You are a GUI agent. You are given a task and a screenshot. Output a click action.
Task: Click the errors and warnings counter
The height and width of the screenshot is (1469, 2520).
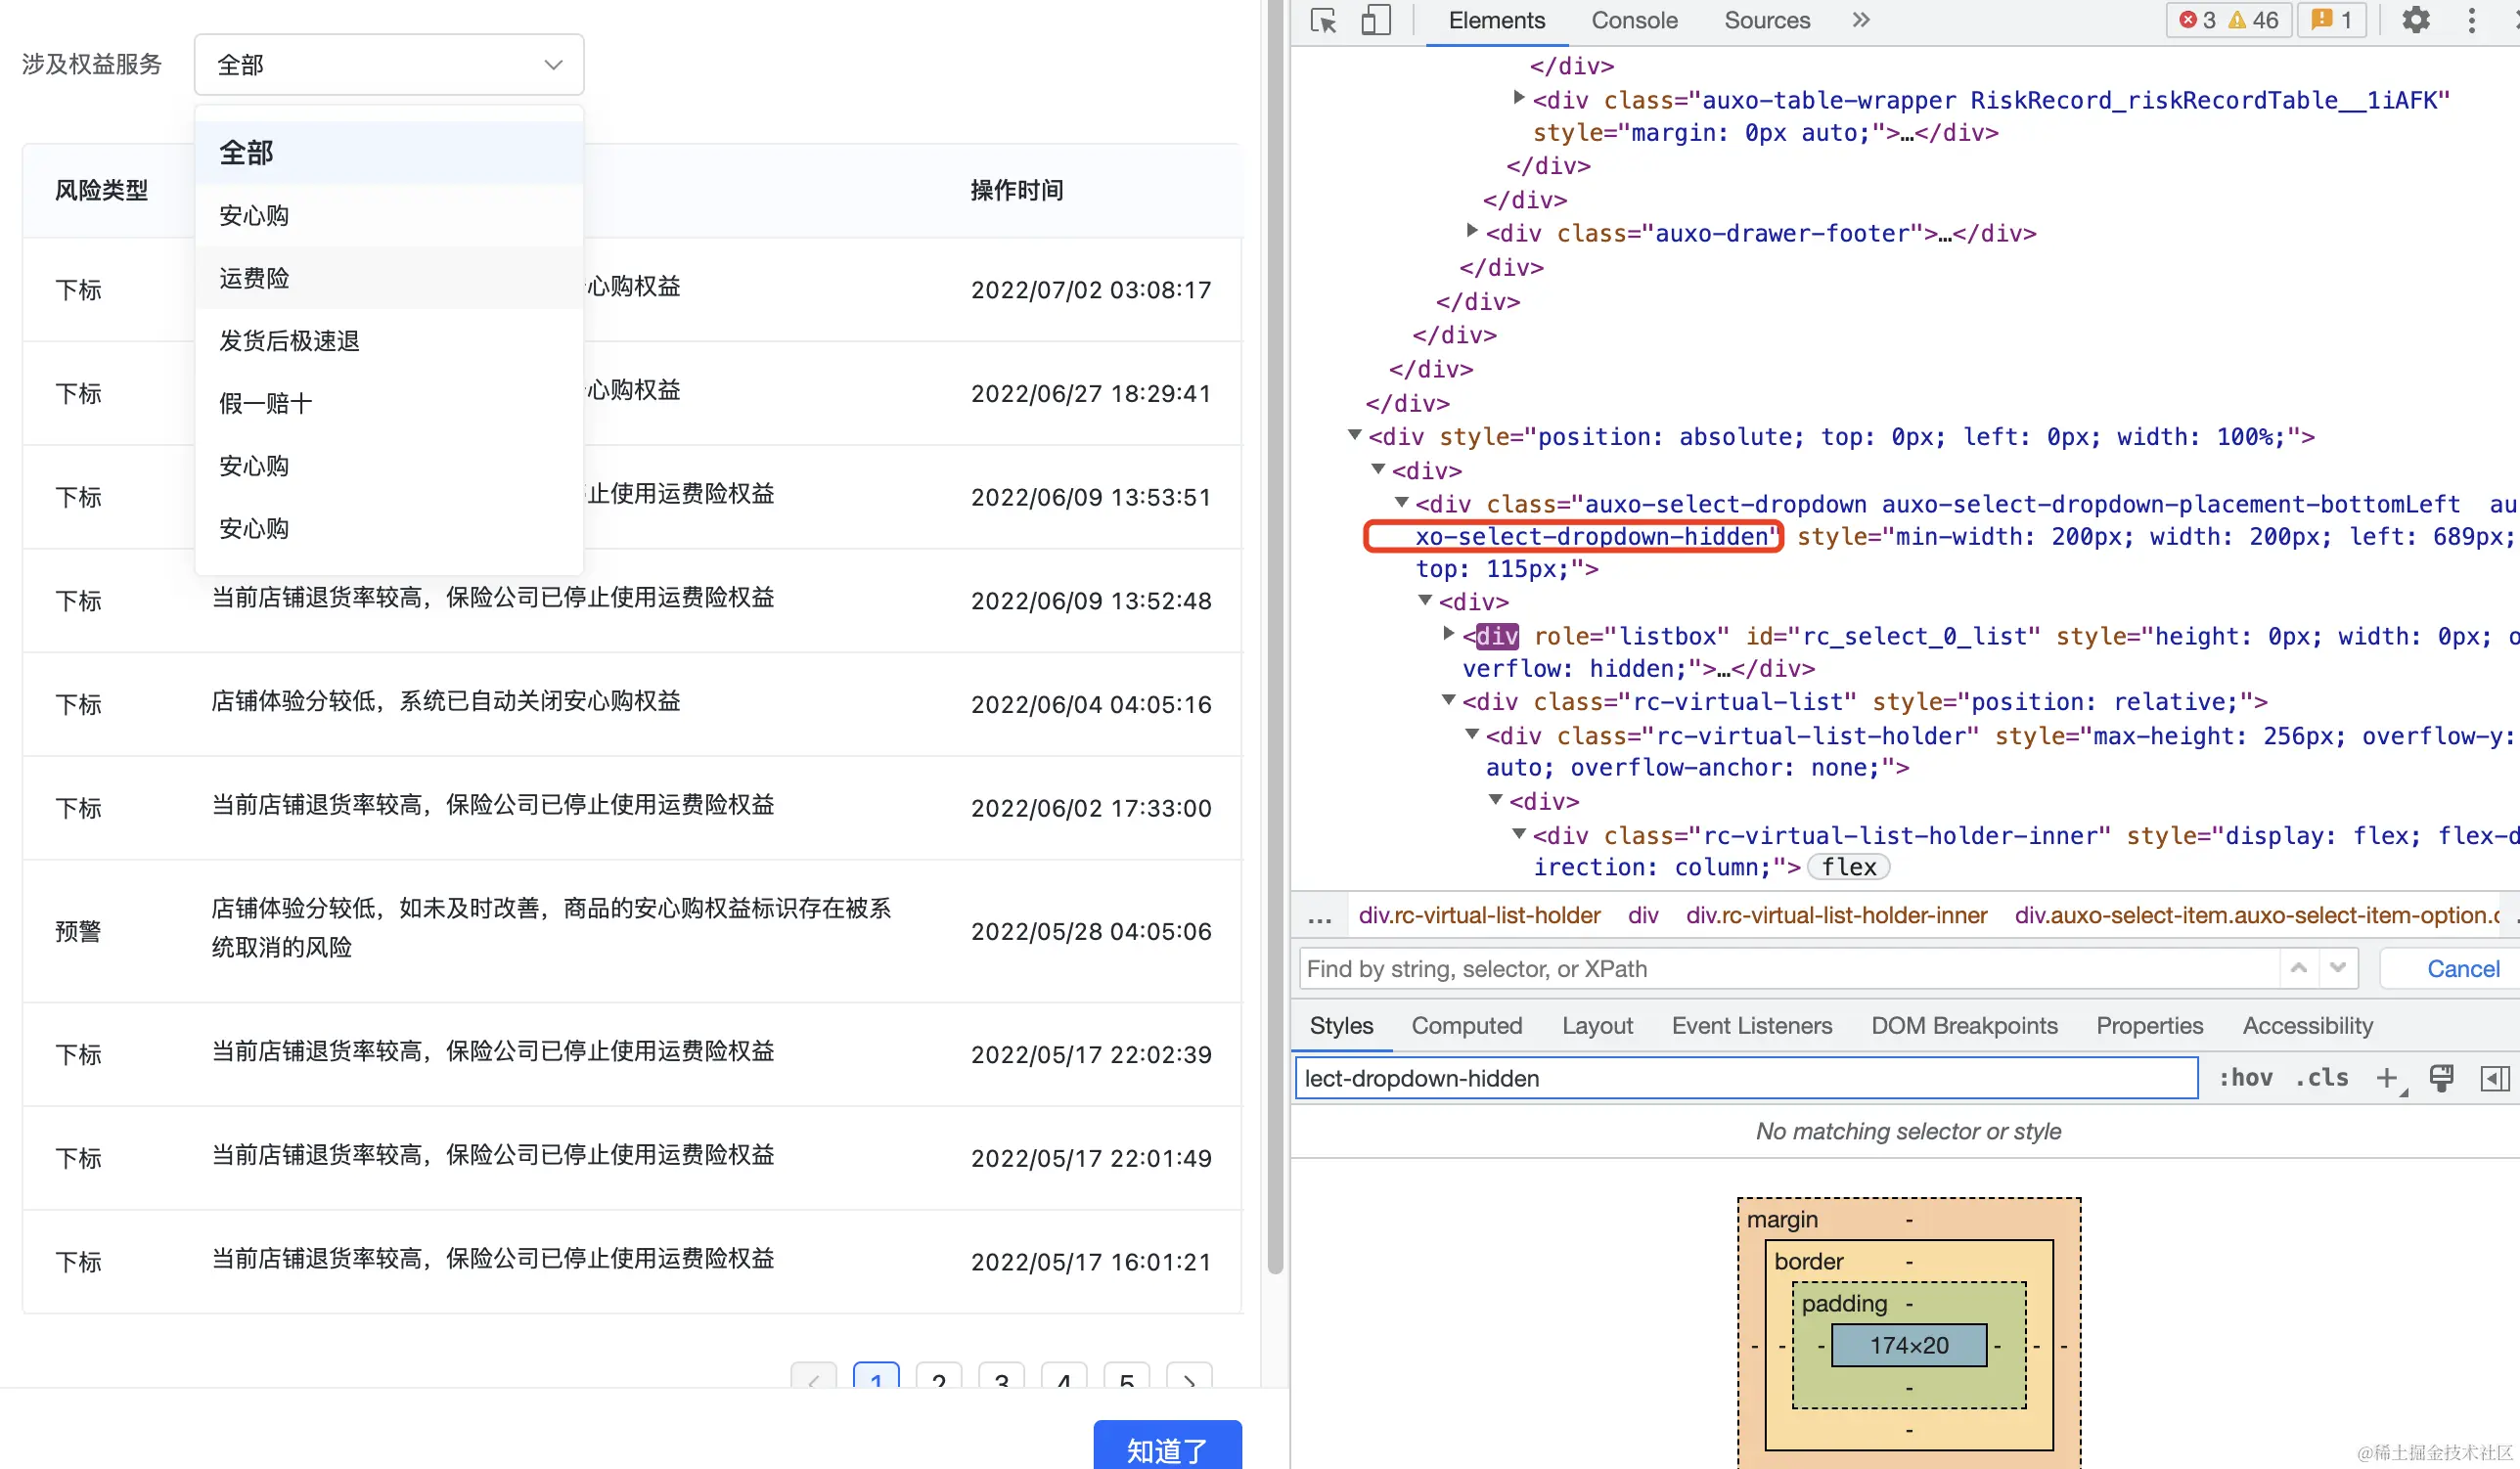(x=2228, y=21)
